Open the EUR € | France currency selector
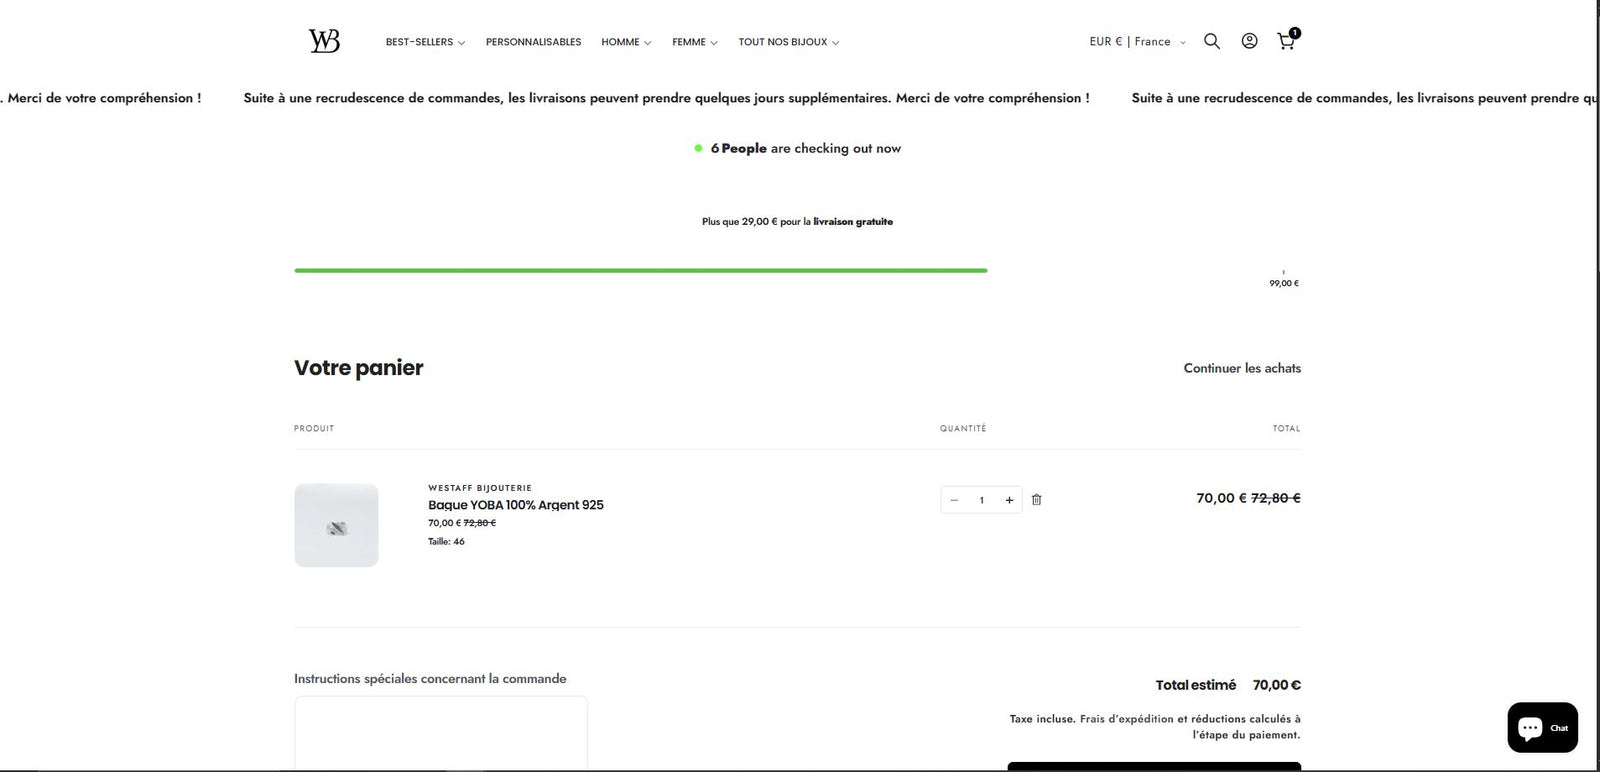This screenshot has height=772, width=1600. pos(1137,42)
